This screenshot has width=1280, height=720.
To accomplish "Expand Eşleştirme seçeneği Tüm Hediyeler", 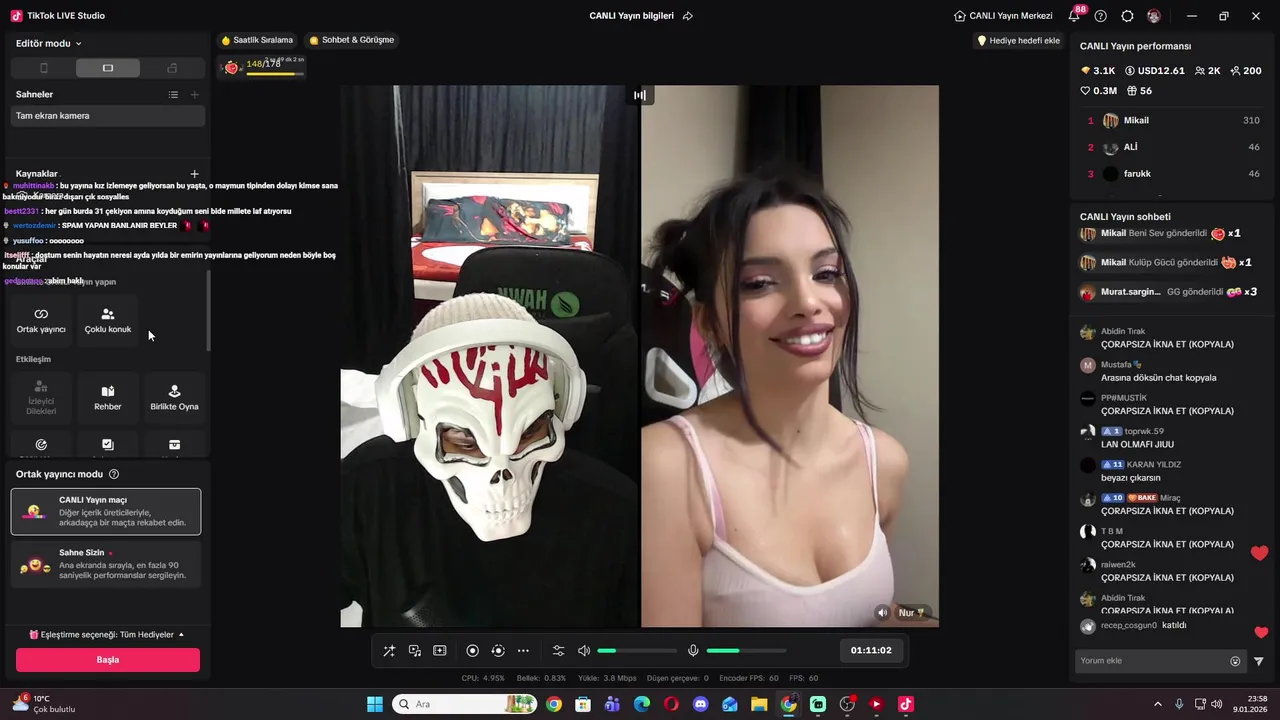I will coord(106,635).
